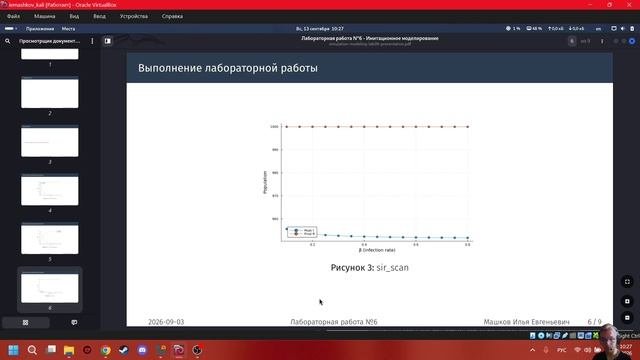This screenshot has height=360, width=640.
Task: Click the keyboard layout indicator in the guest panel
Action: click(x=598, y=29)
